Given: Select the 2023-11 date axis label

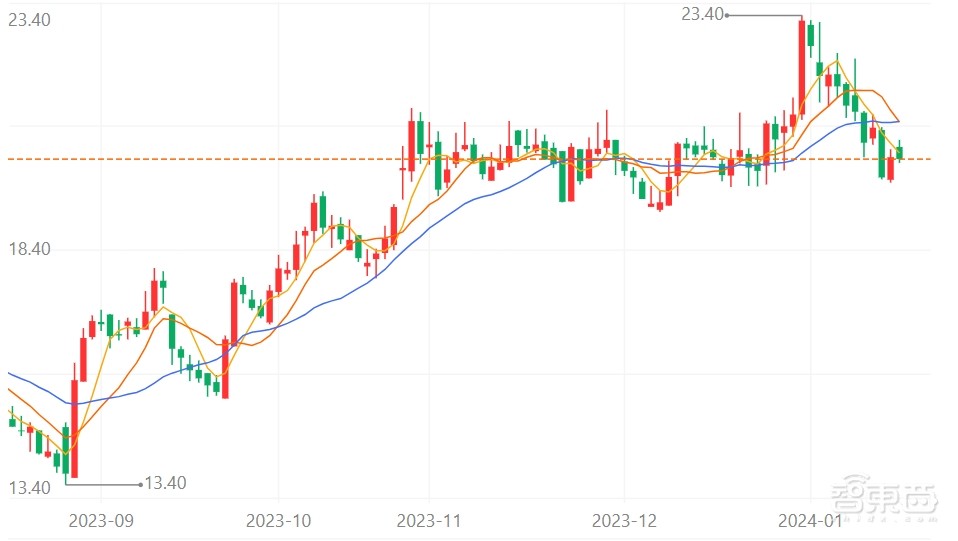Looking at the screenshot, I should [x=428, y=521].
